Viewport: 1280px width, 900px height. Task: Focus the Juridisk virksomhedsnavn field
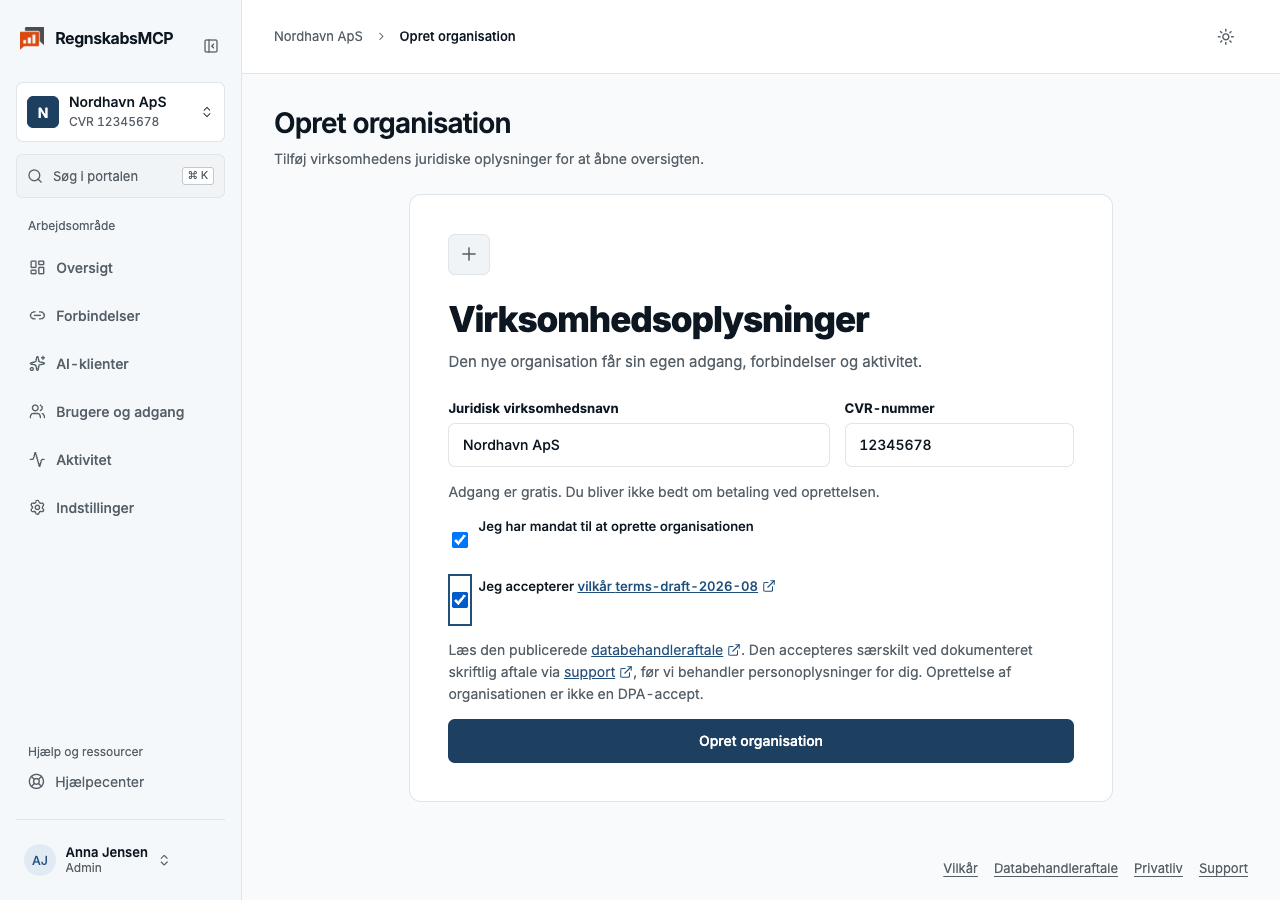pos(639,445)
